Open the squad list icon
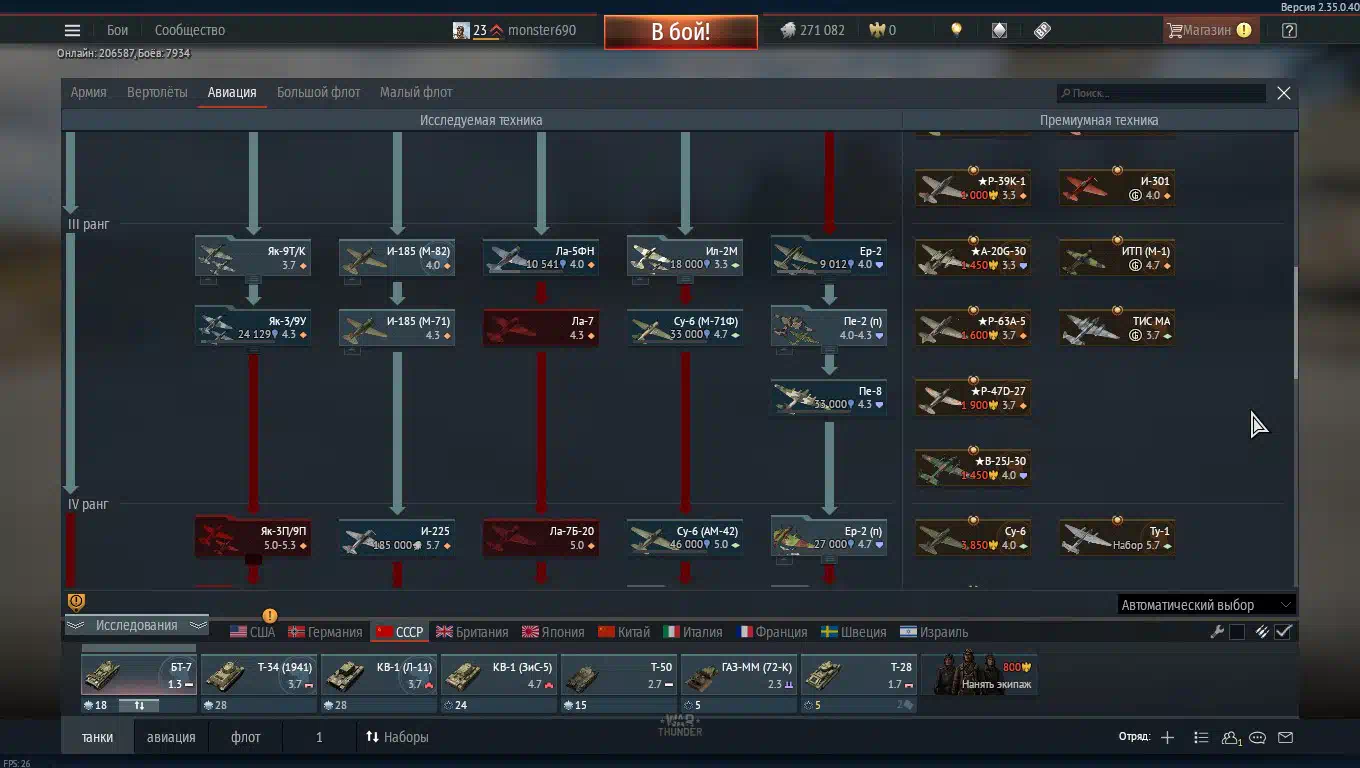 pos(1201,737)
